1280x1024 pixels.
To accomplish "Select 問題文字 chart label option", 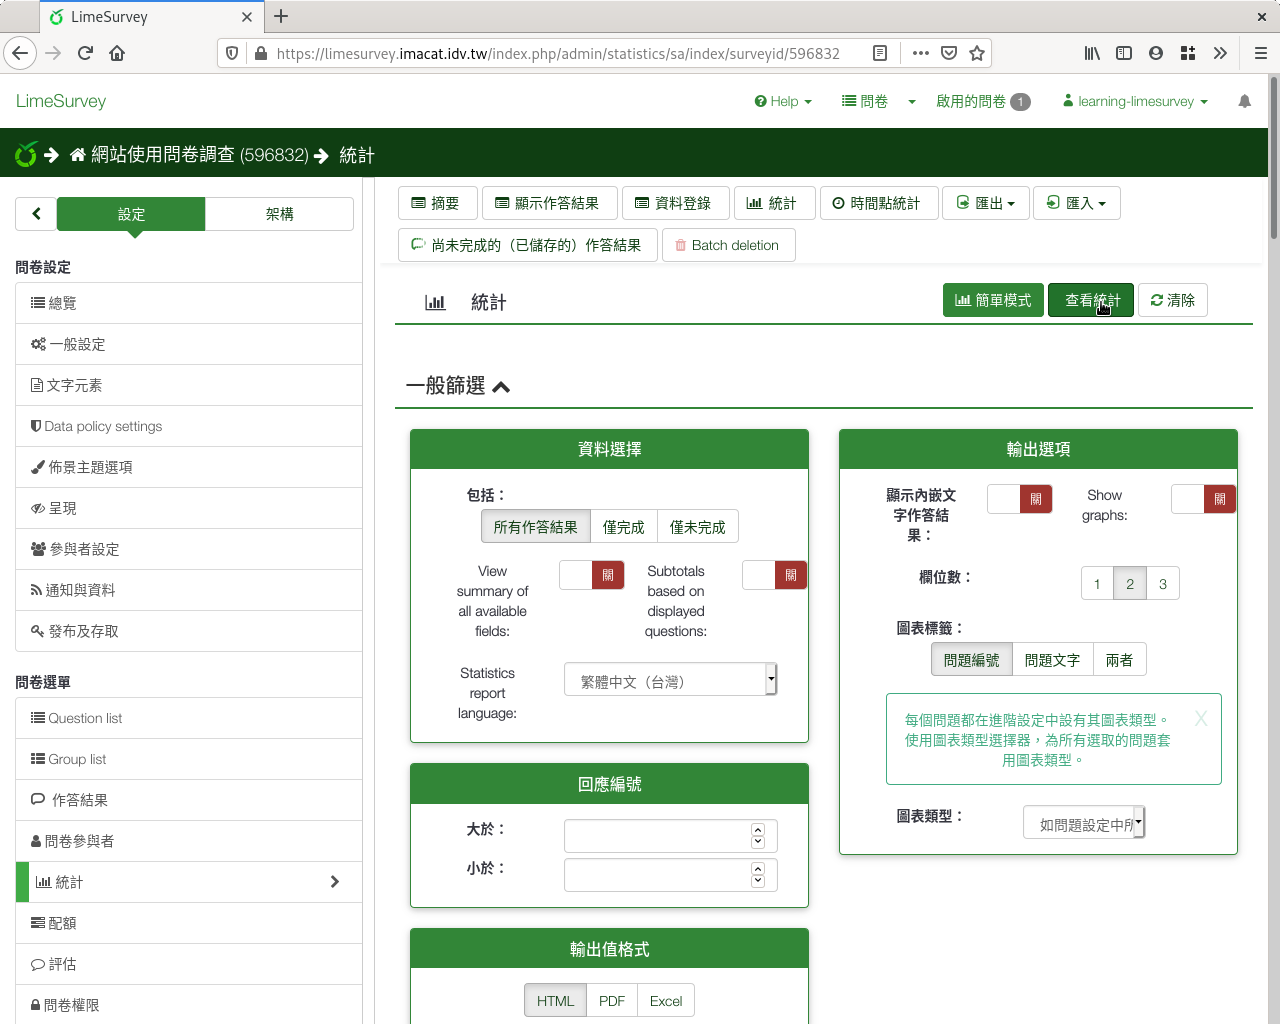I will coord(1052,660).
